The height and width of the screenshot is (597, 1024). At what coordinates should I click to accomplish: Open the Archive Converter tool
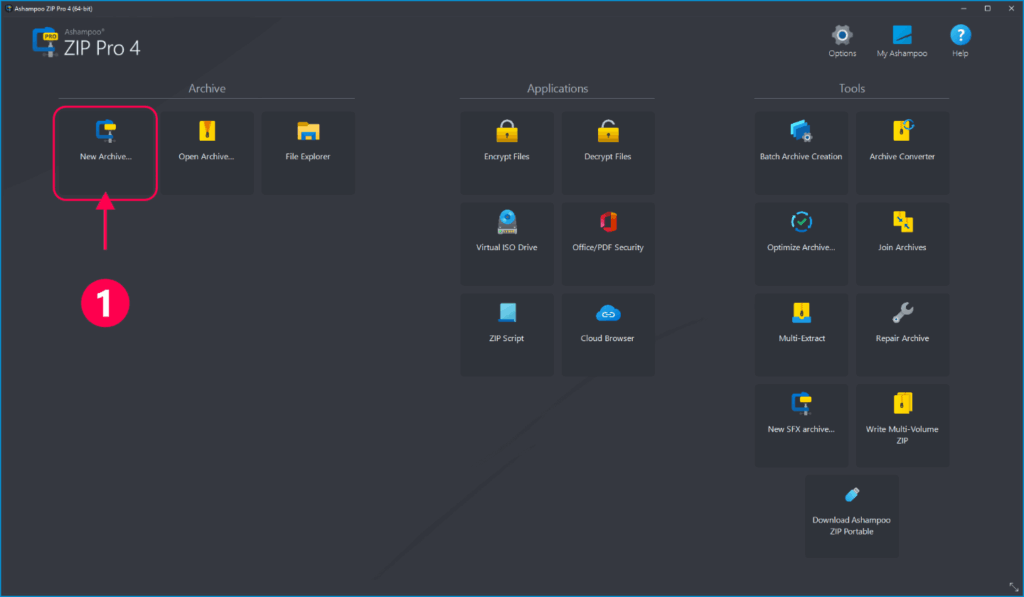click(x=903, y=153)
